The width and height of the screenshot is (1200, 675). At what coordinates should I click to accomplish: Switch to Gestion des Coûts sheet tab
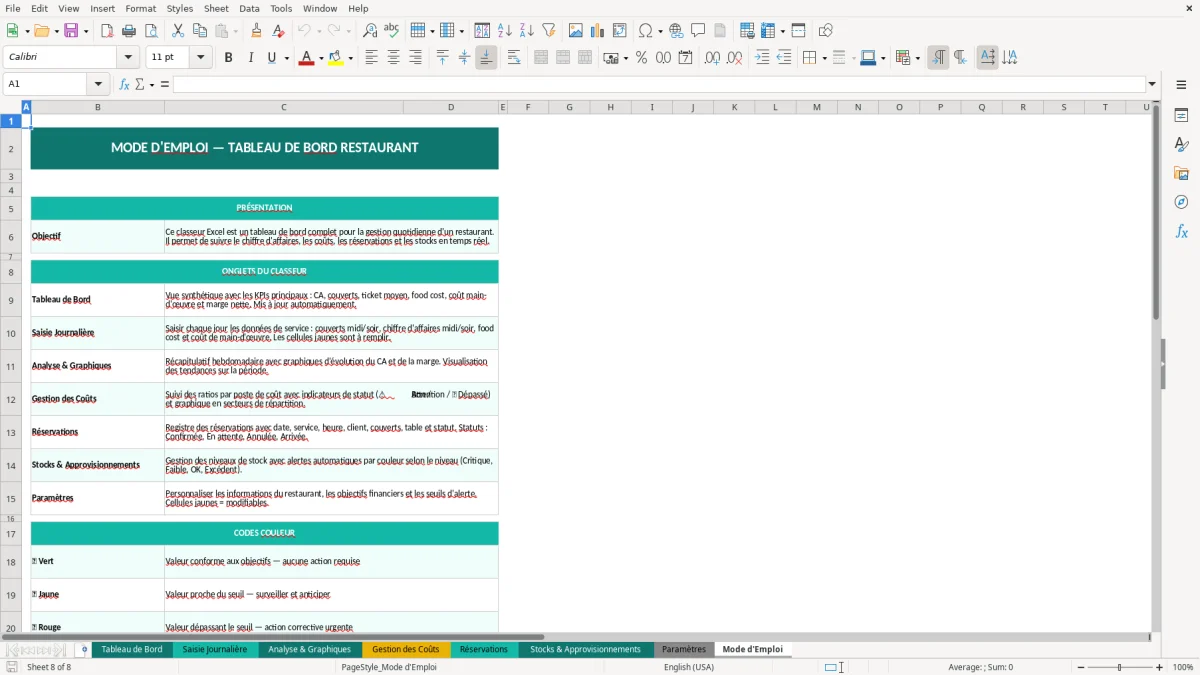(406, 649)
